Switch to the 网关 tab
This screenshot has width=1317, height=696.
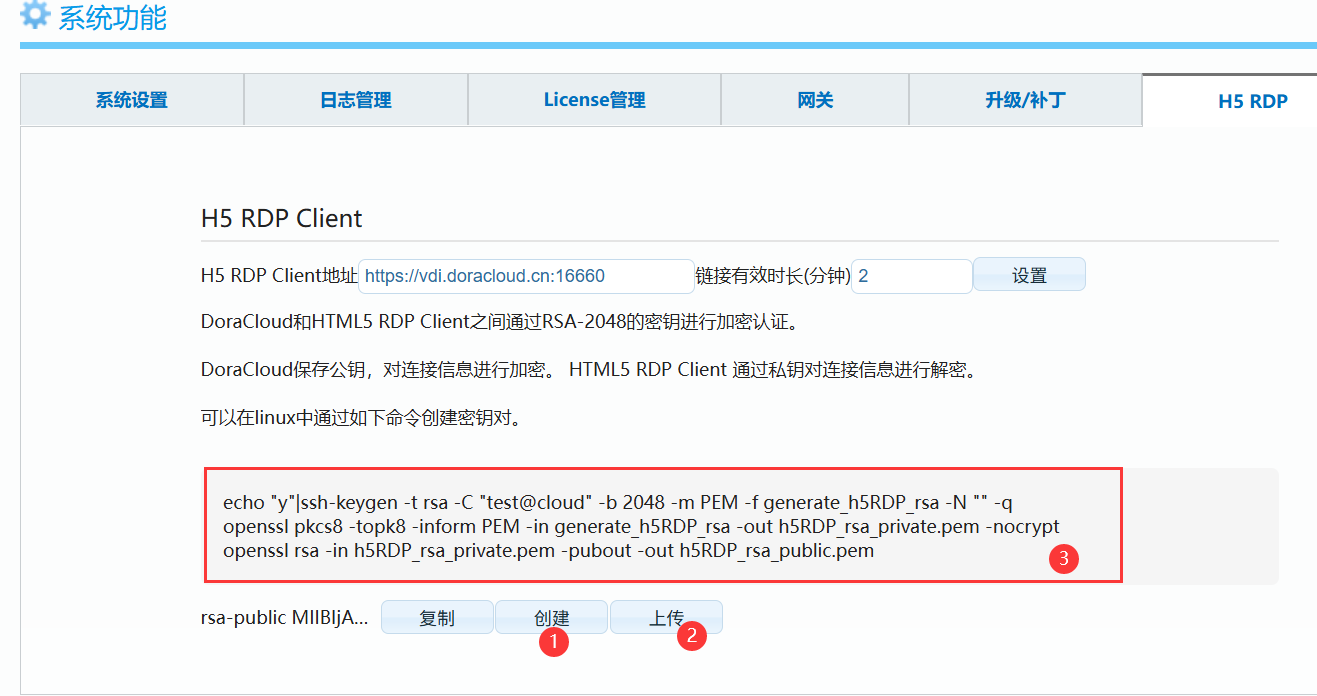pyautogui.click(x=814, y=100)
